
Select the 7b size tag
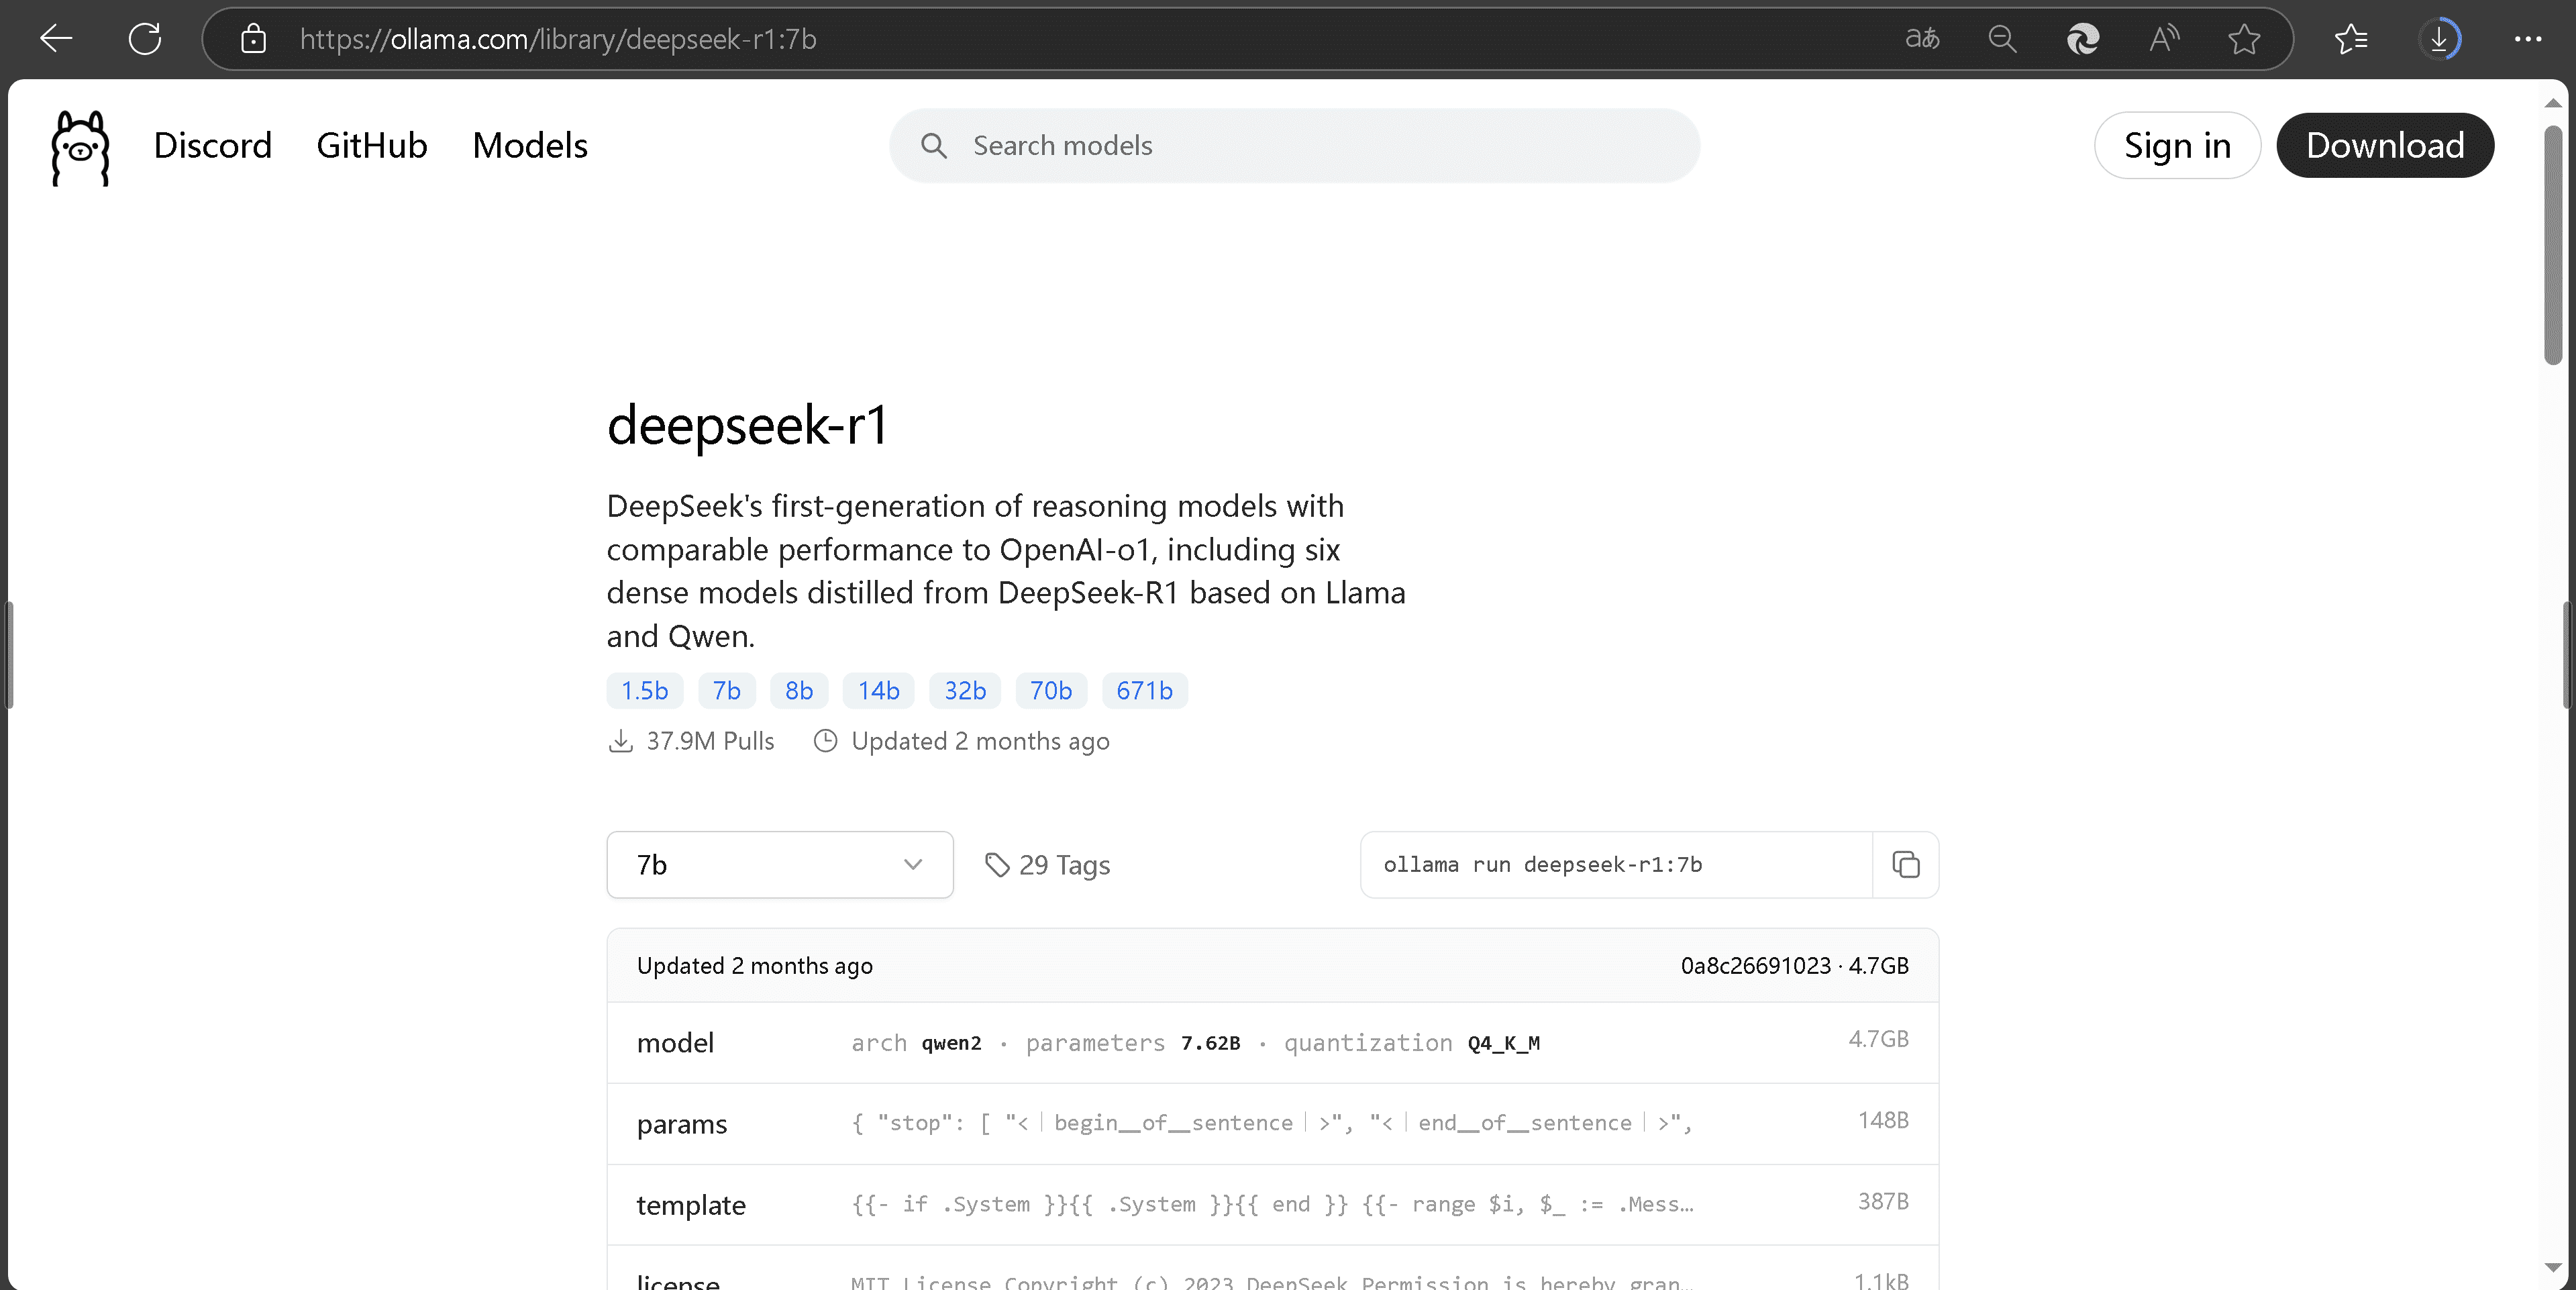726,690
